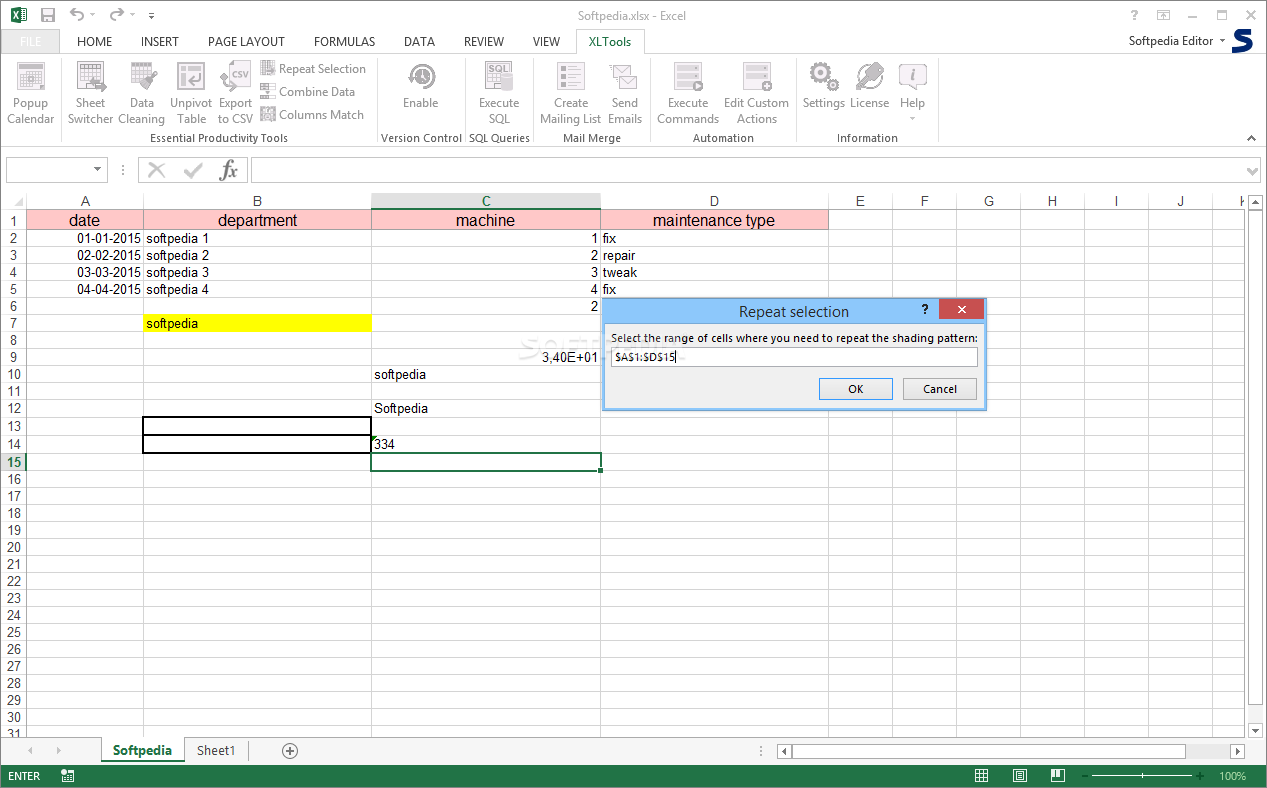Switch to Page Break Preview in status bar
Viewport: 1267px width, 788px height.
coord(1056,776)
